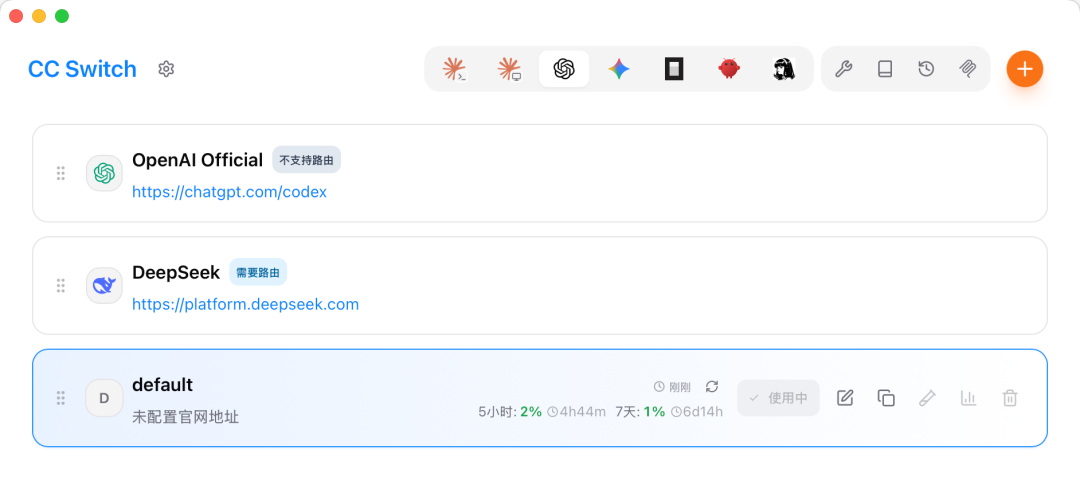The height and width of the screenshot is (492, 1080).
Task: Maximize the window with green button
Action: (62, 16)
